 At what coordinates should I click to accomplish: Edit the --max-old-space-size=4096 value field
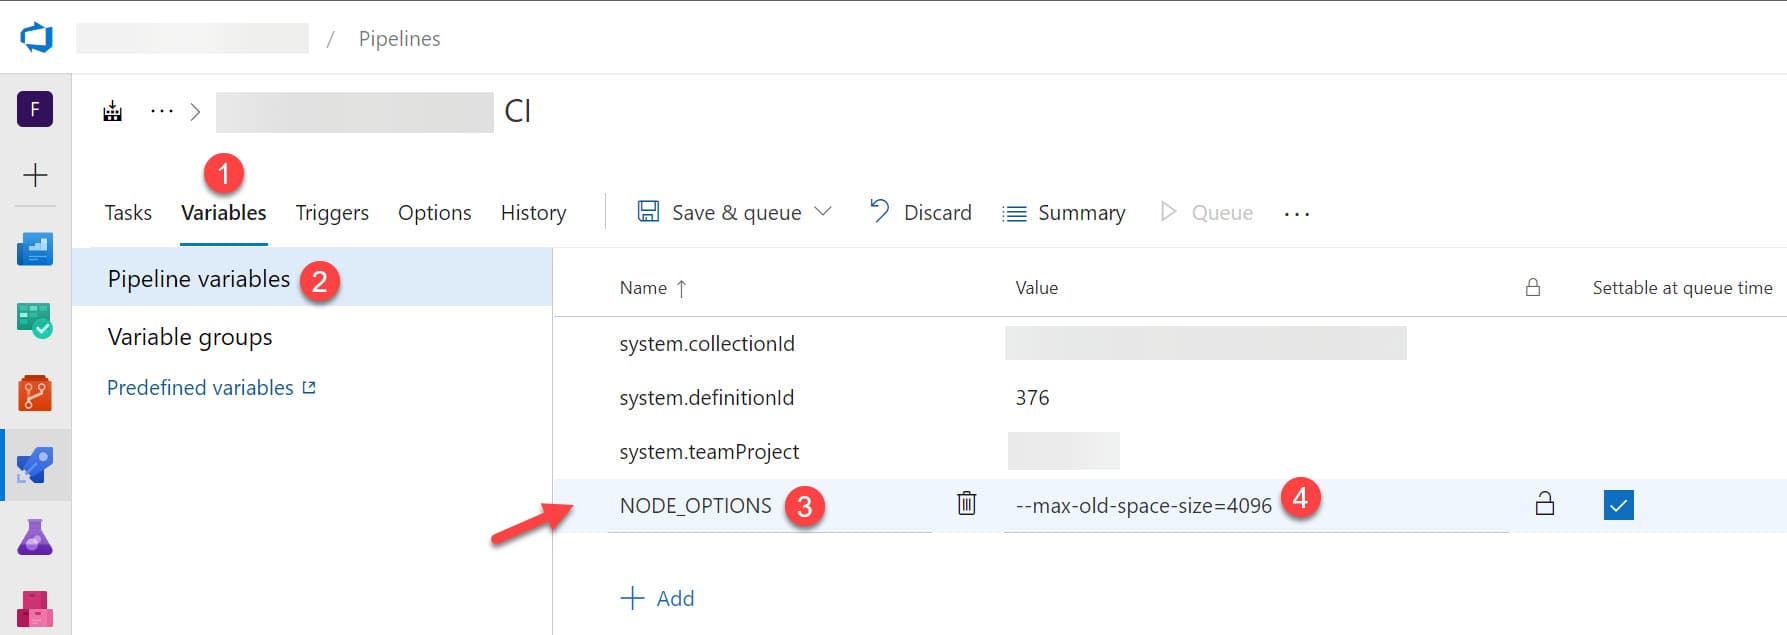click(x=1256, y=506)
